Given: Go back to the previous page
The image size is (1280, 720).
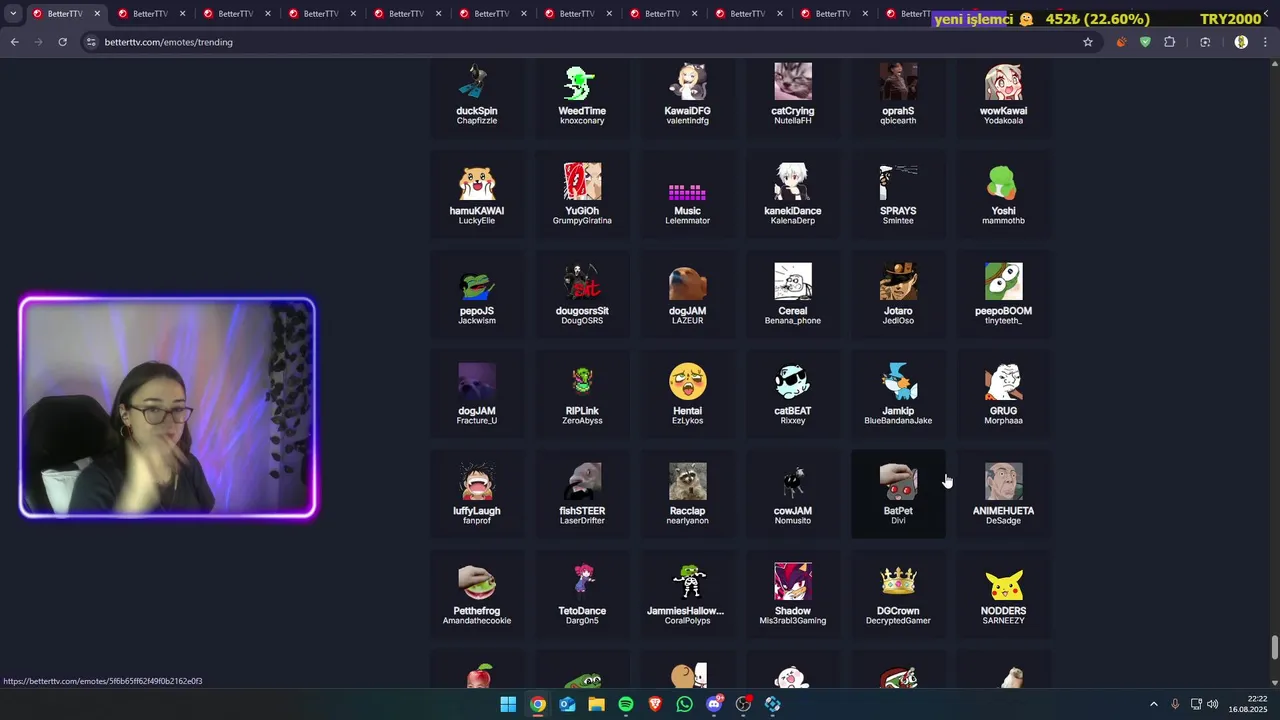Looking at the screenshot, I should click(x=14, y=42).
